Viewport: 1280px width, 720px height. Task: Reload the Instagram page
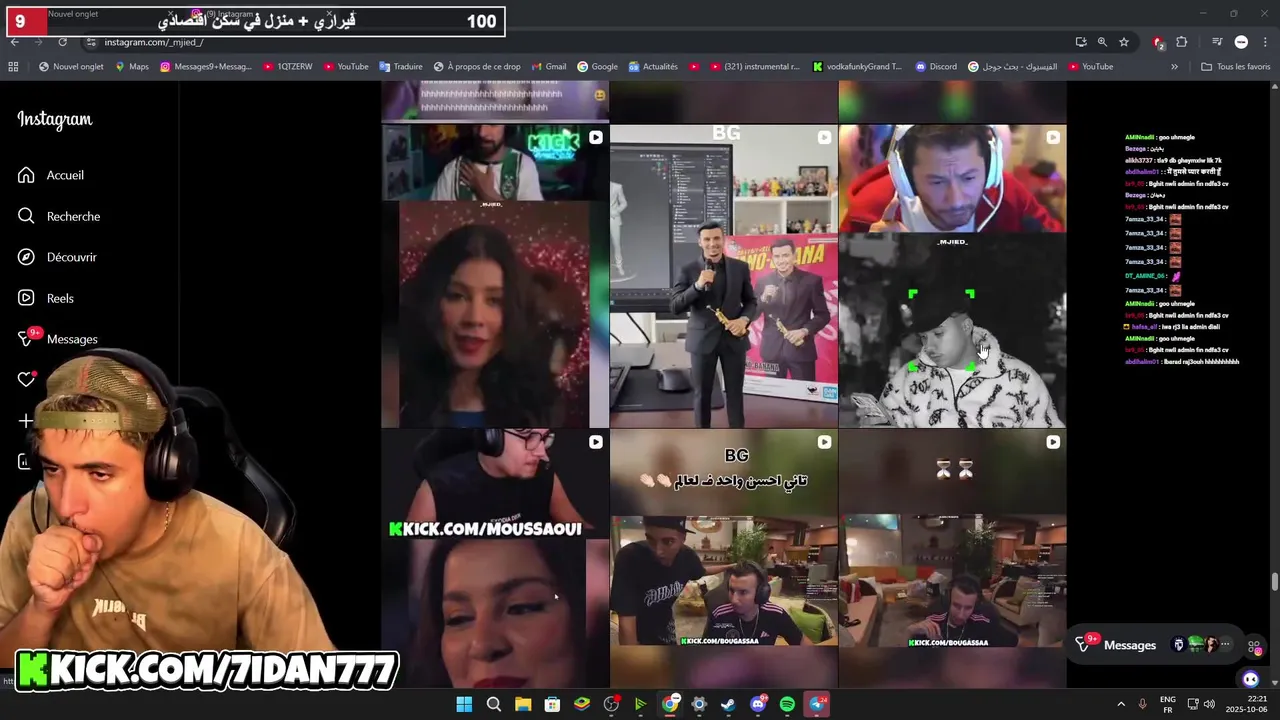[62, 42]
